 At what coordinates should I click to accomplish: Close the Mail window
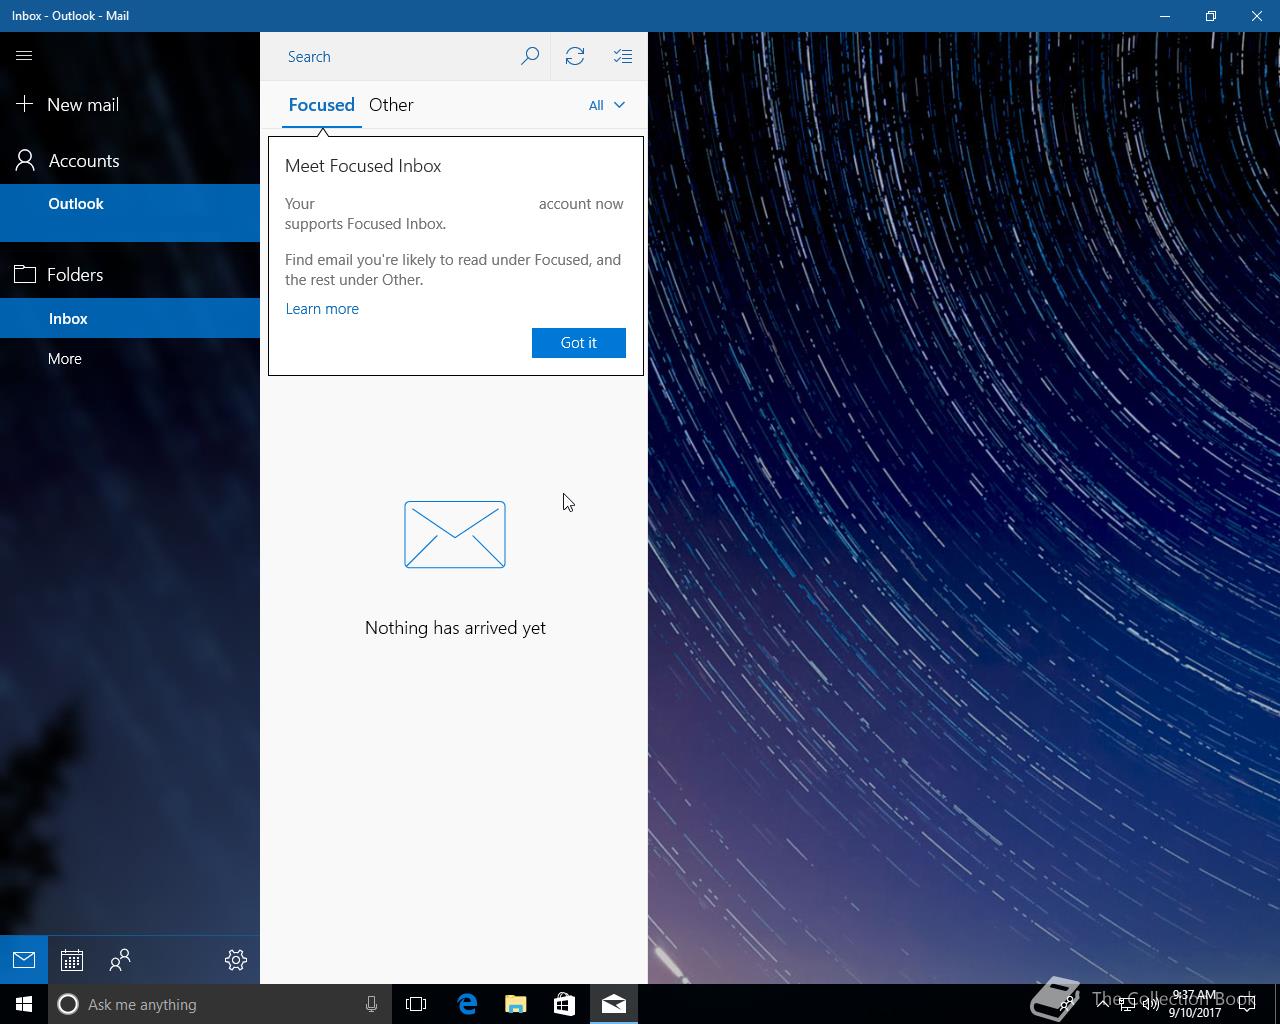pos(1257,16)
